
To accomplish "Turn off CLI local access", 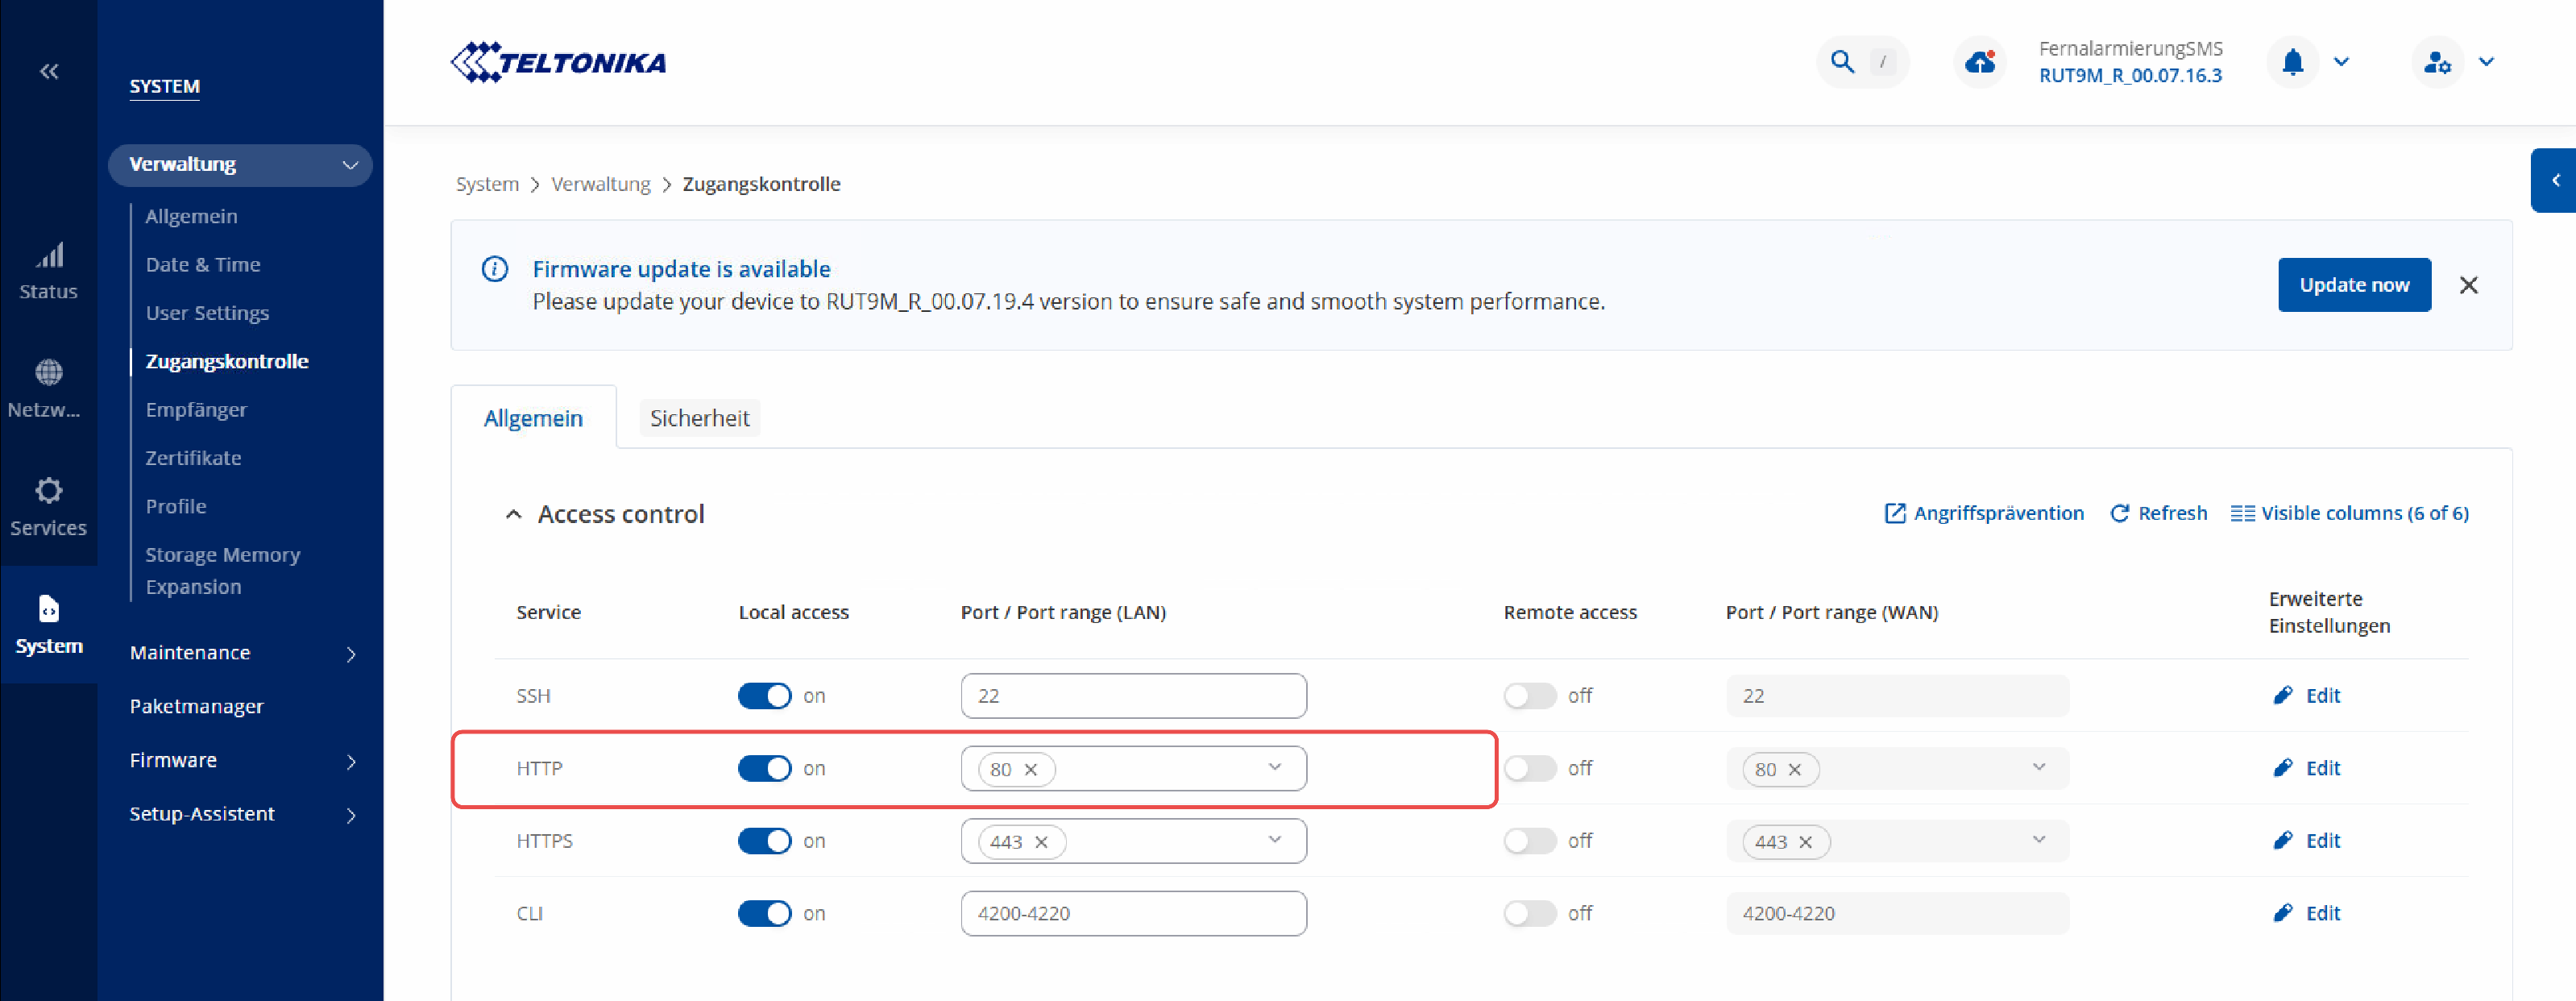I will pos(764,914).
